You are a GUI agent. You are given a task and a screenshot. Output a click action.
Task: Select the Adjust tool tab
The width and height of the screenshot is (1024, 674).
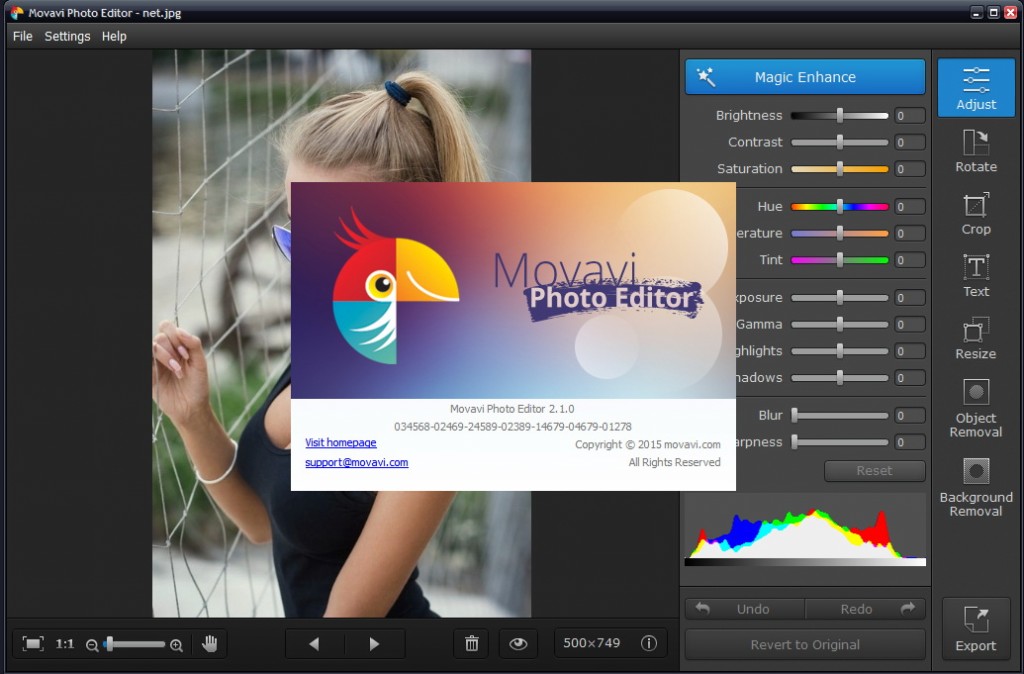coord(976,88)
